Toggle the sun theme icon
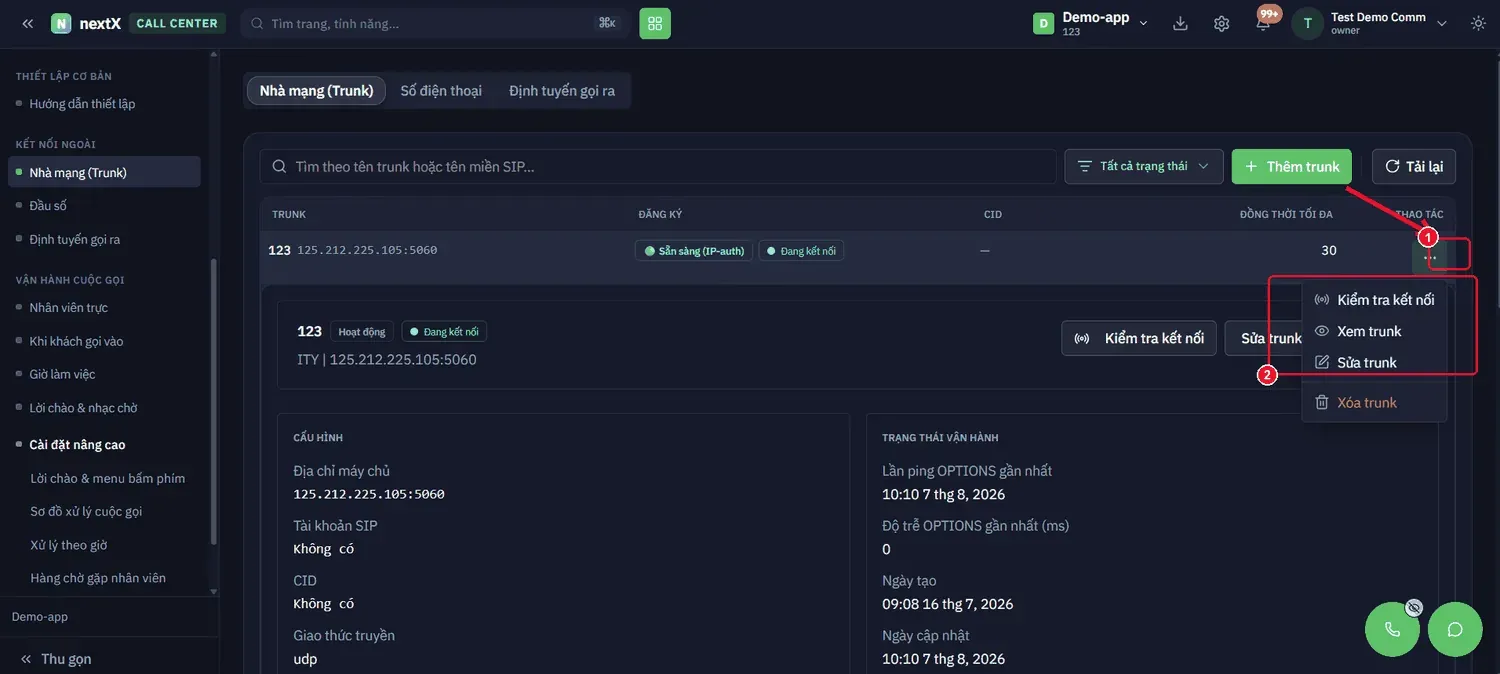Viewport: 1500px width, 674px height. [x=1478, y=23]
